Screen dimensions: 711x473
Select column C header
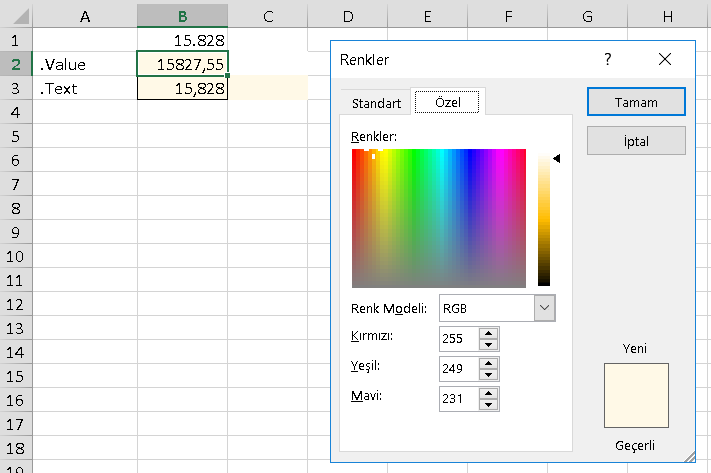268,16
